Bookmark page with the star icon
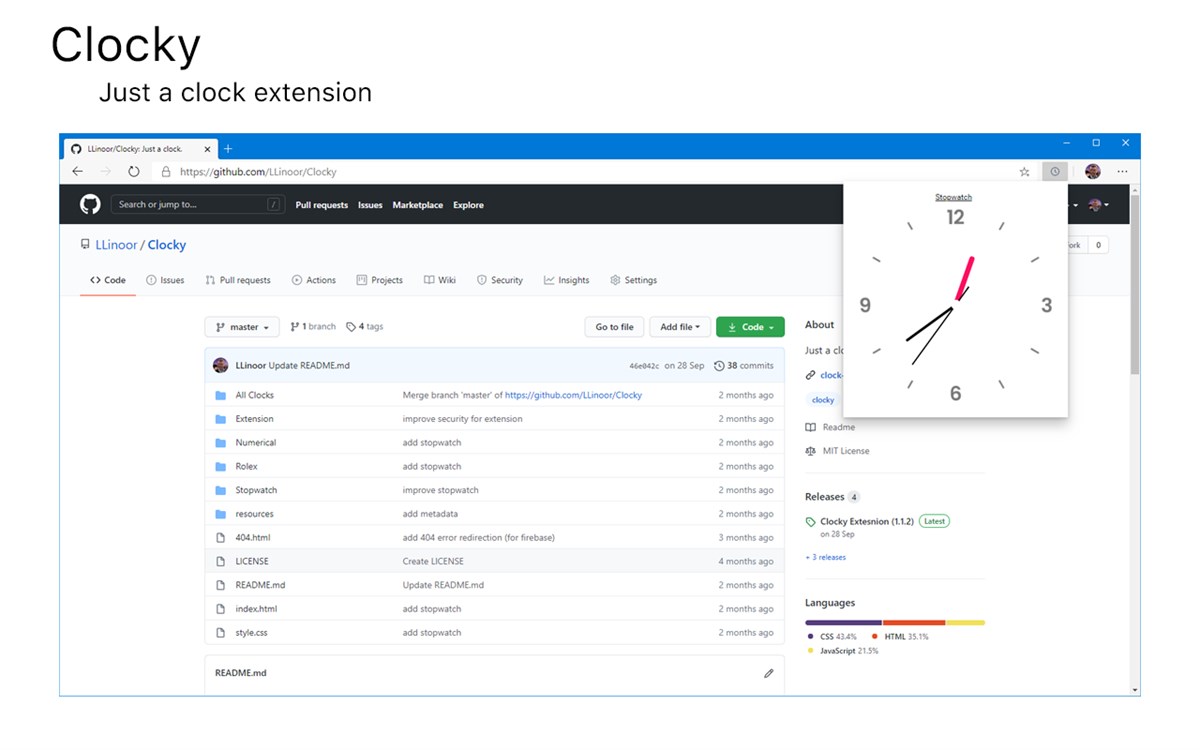Image resolution: width=1200 pixels, height=750 pixels. click(x=1025, y=172)
